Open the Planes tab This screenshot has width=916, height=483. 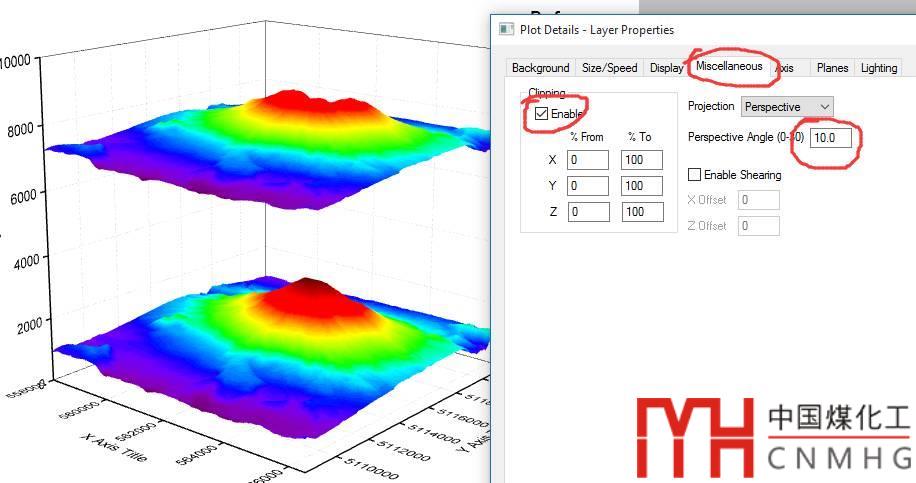(x=832, y=68)
